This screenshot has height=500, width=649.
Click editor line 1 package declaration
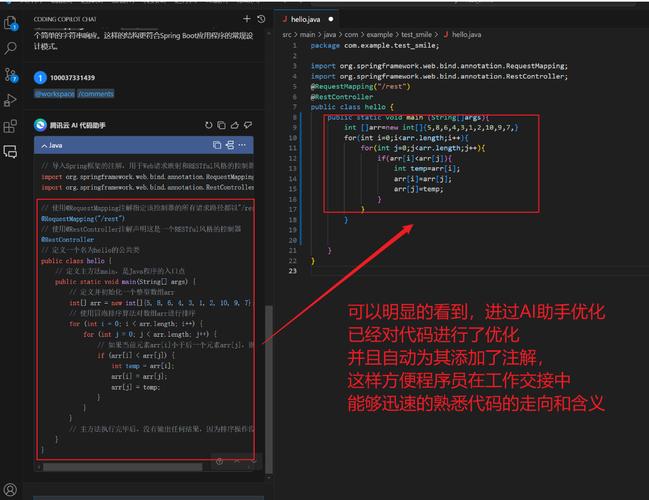pyautogui.click(x=375, y=46)
